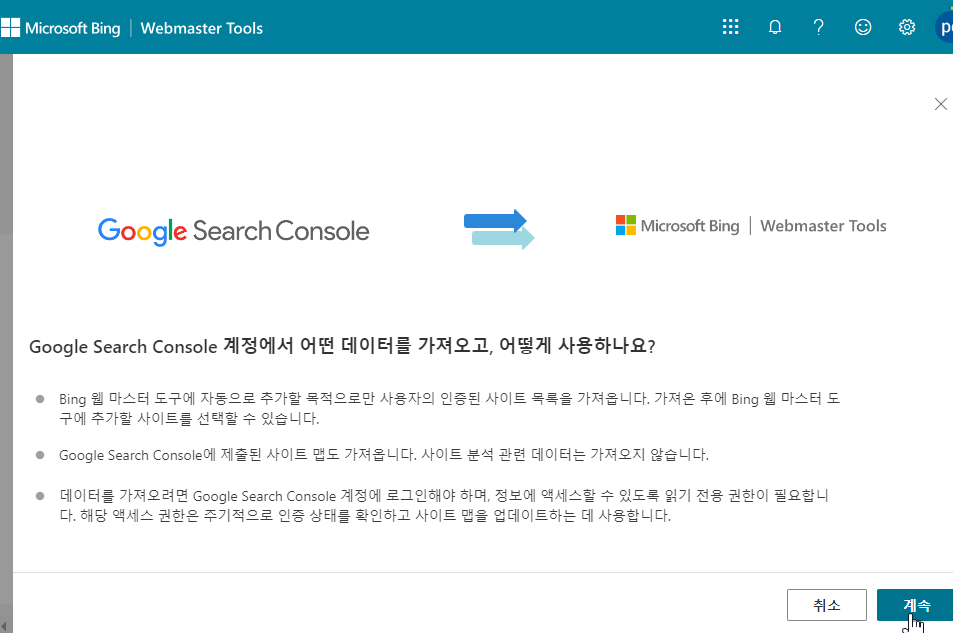Click the Google Search Console logo

(233, 230)
